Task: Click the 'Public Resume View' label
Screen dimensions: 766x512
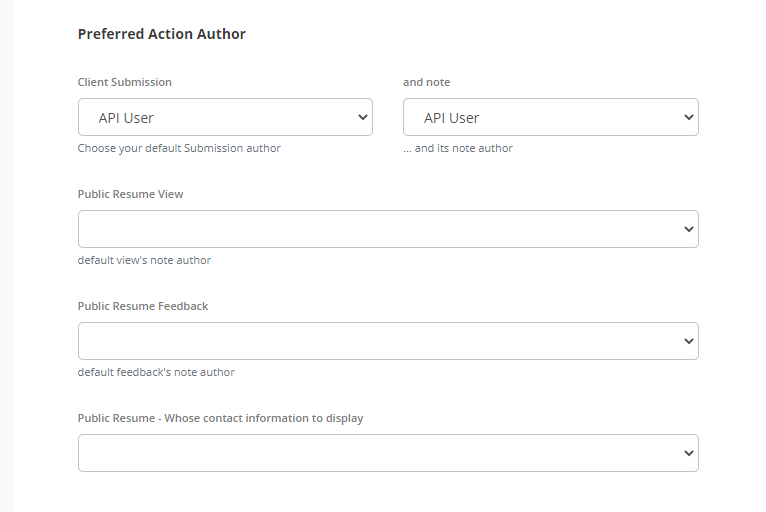Action: tap(130, 194)
